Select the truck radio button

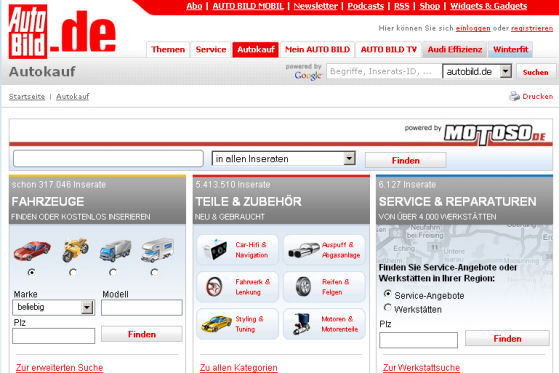point(113,272)
